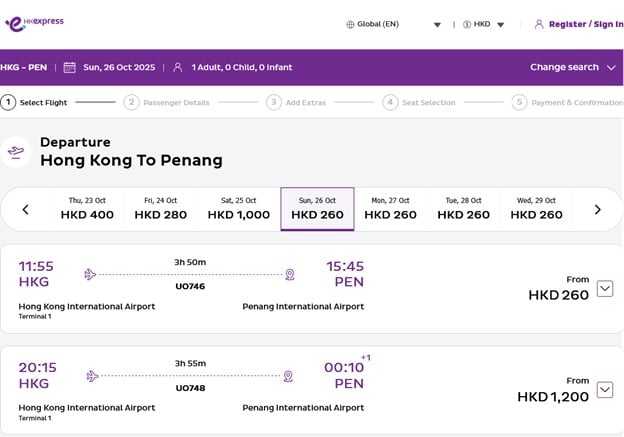Open the Global (EN) language dropdown arrow

pyautogui.click(x=437, y=25)
